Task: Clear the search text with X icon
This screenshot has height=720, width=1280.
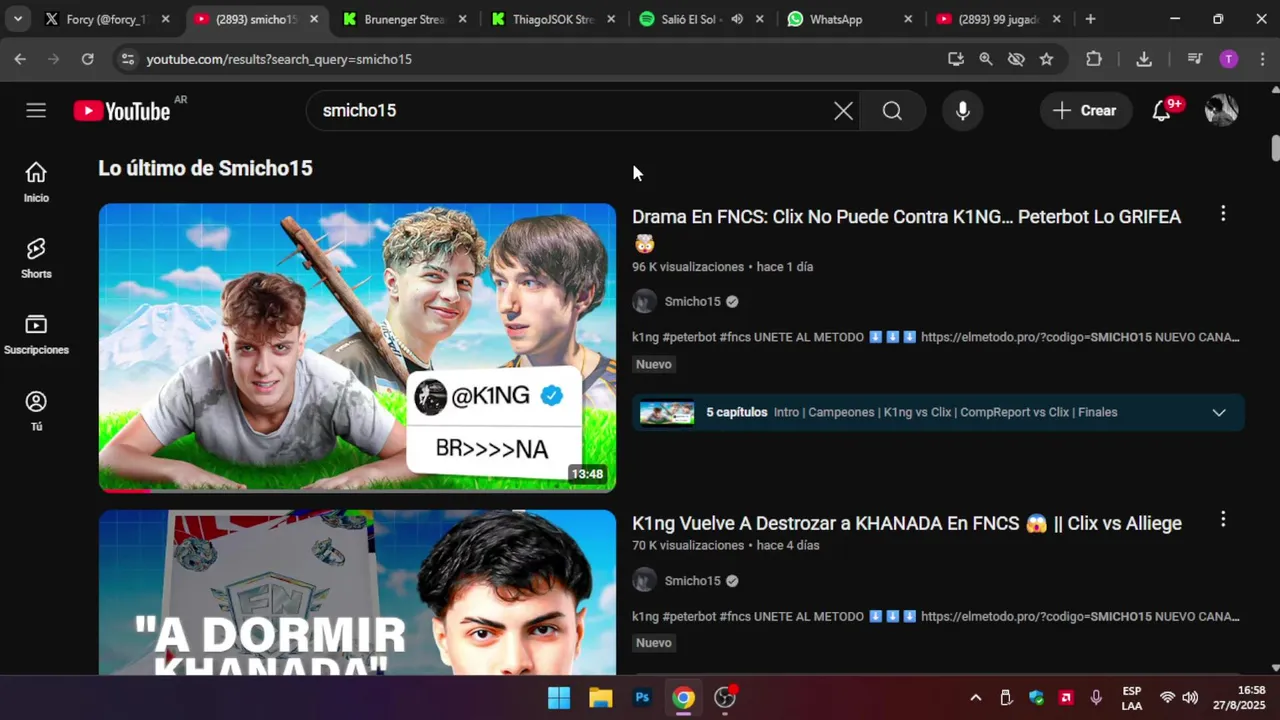Action: 844,111
